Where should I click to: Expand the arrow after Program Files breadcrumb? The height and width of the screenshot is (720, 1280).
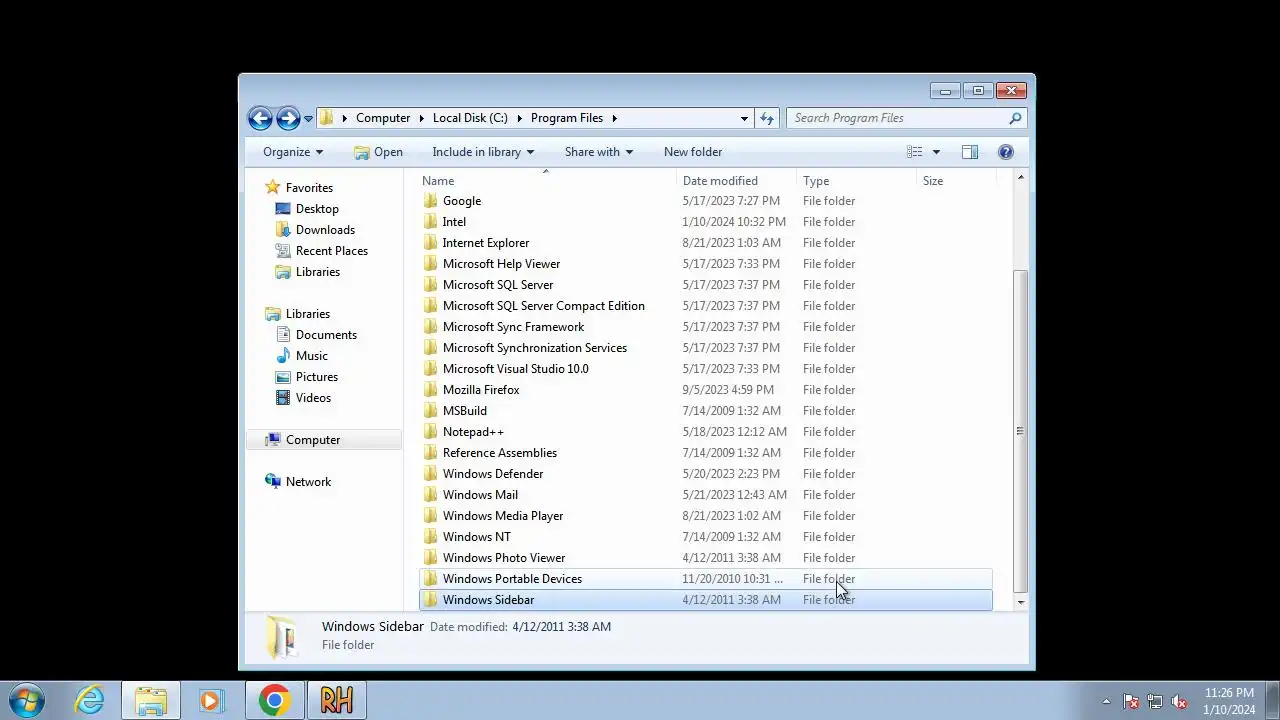(614, 118)
